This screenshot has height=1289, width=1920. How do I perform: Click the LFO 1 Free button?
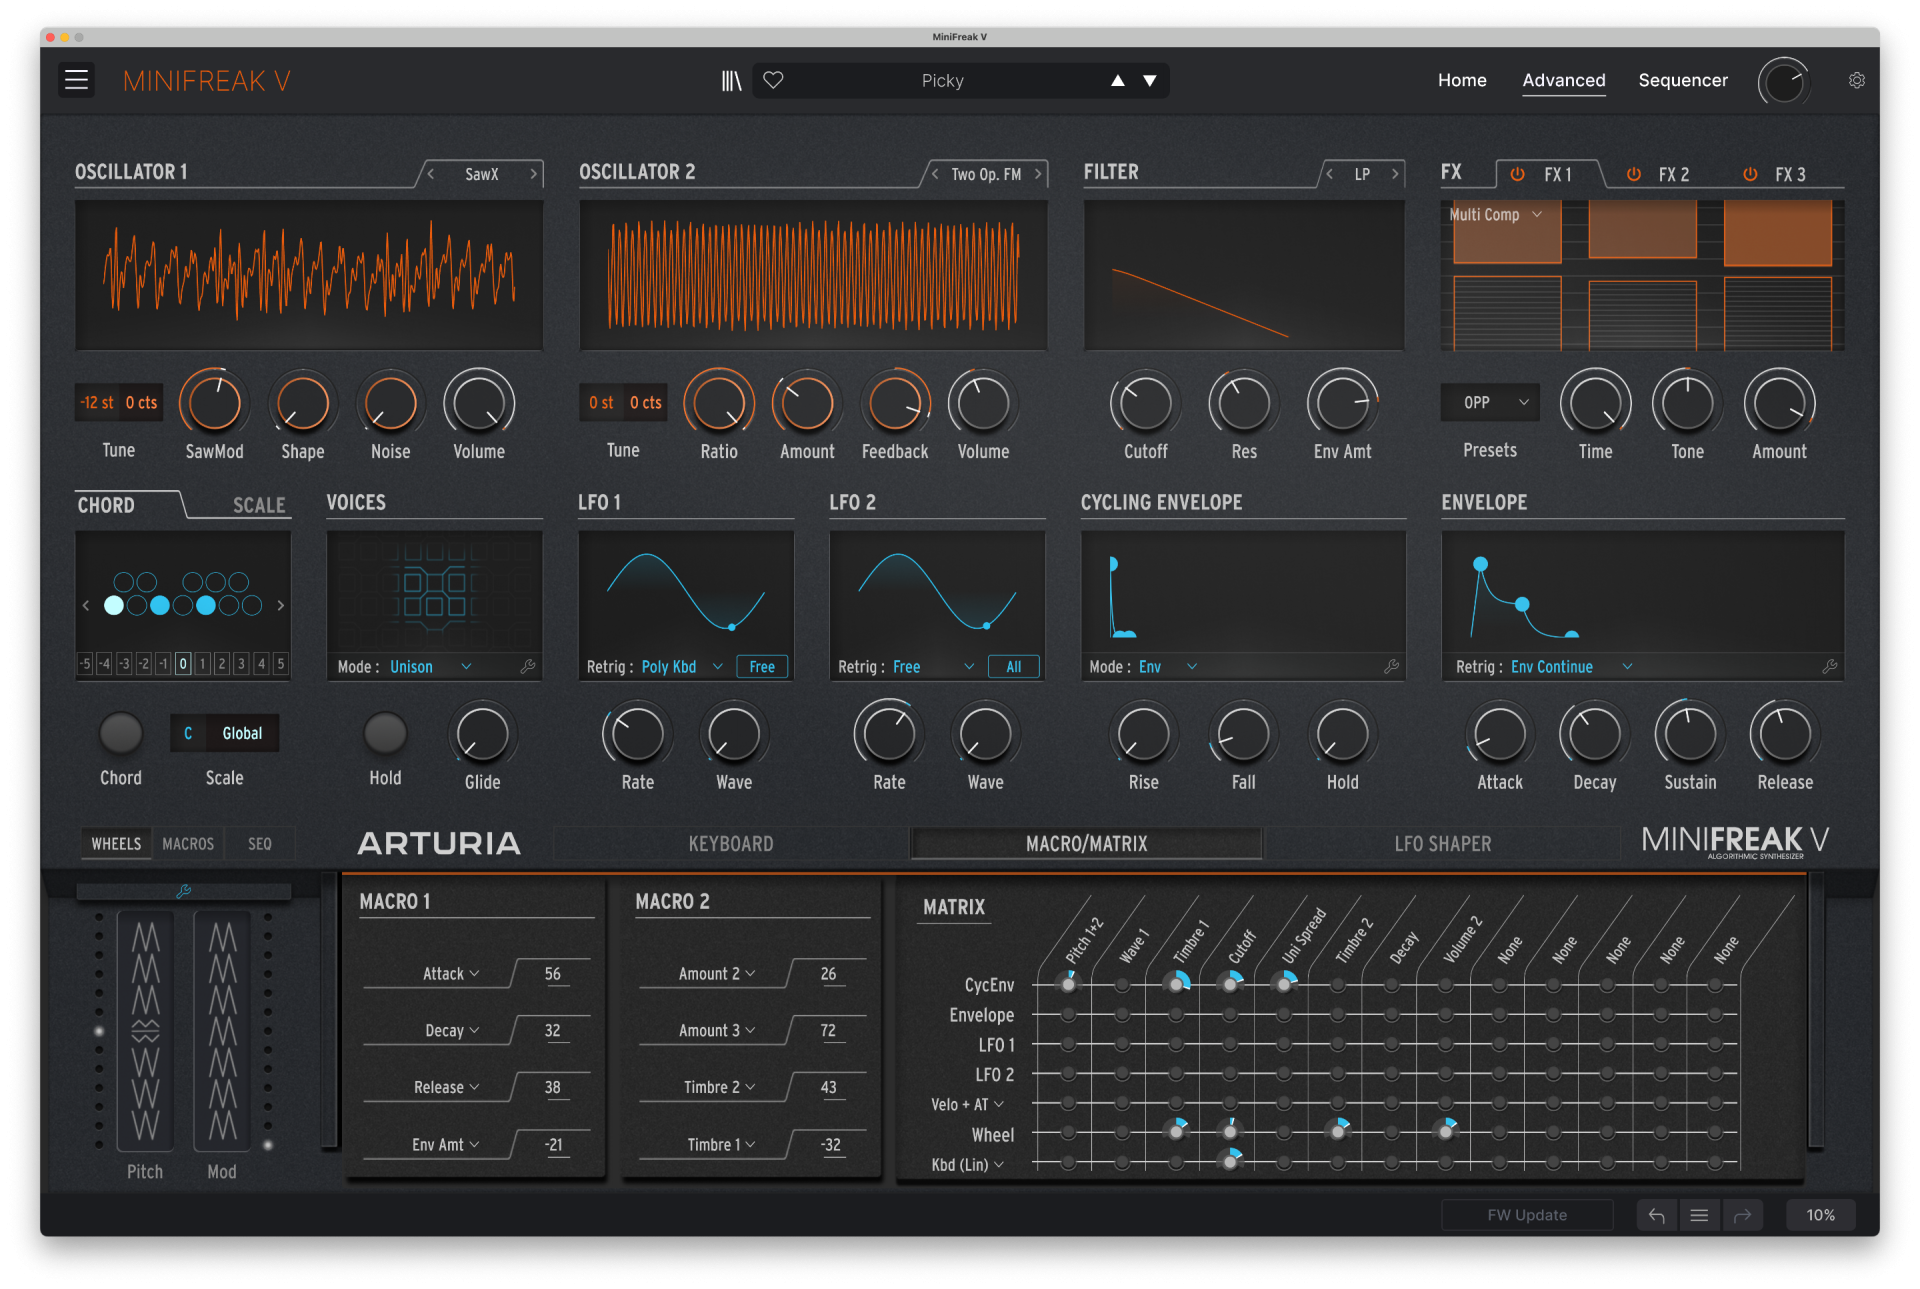pos(762,667)
